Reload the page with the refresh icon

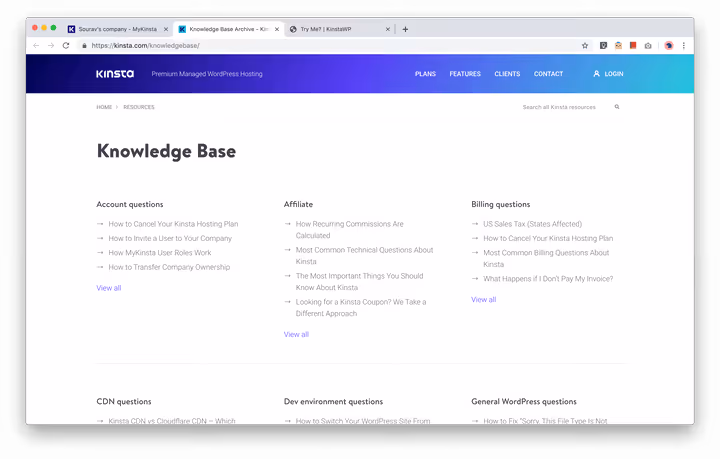[x=66, y=45]
